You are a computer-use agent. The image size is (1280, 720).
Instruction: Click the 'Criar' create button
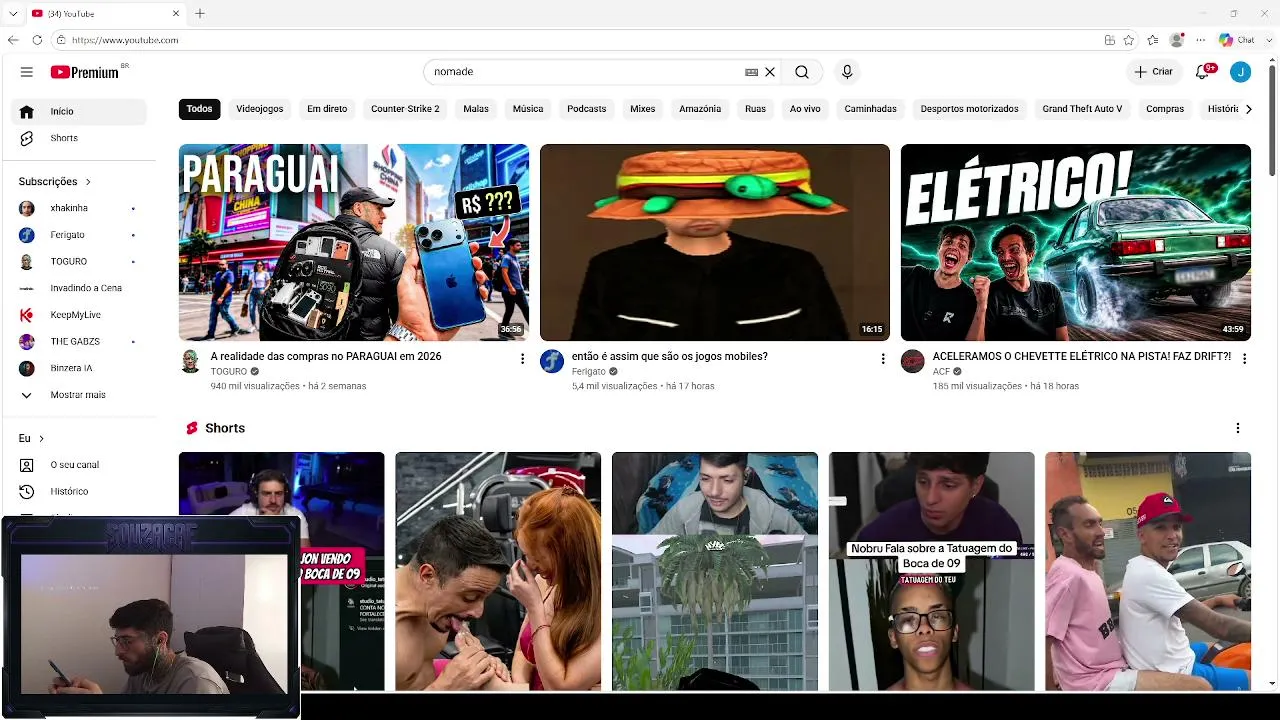[1153, 72]
